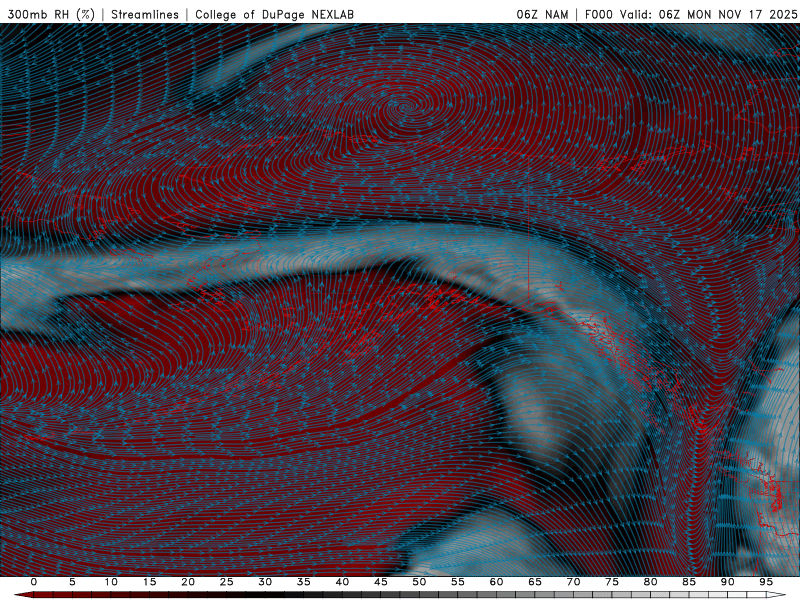Click the "60" colorbar label
The width and height of the screenshot is (800, 600).
[x=496, y=582]
